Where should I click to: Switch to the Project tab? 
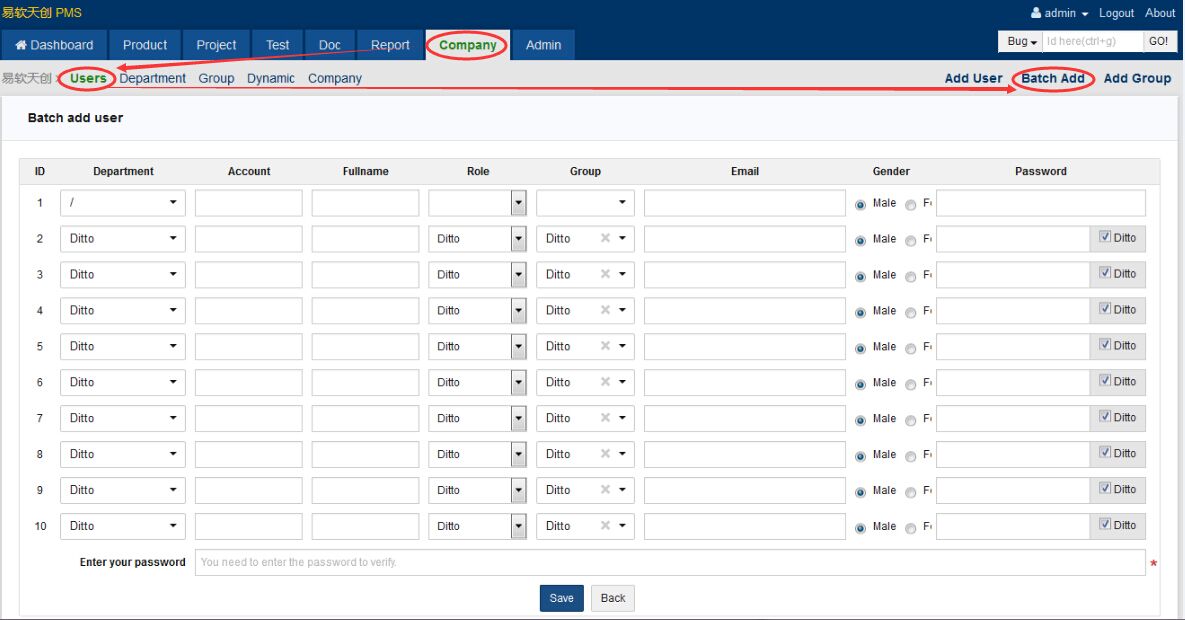(216, 45)
